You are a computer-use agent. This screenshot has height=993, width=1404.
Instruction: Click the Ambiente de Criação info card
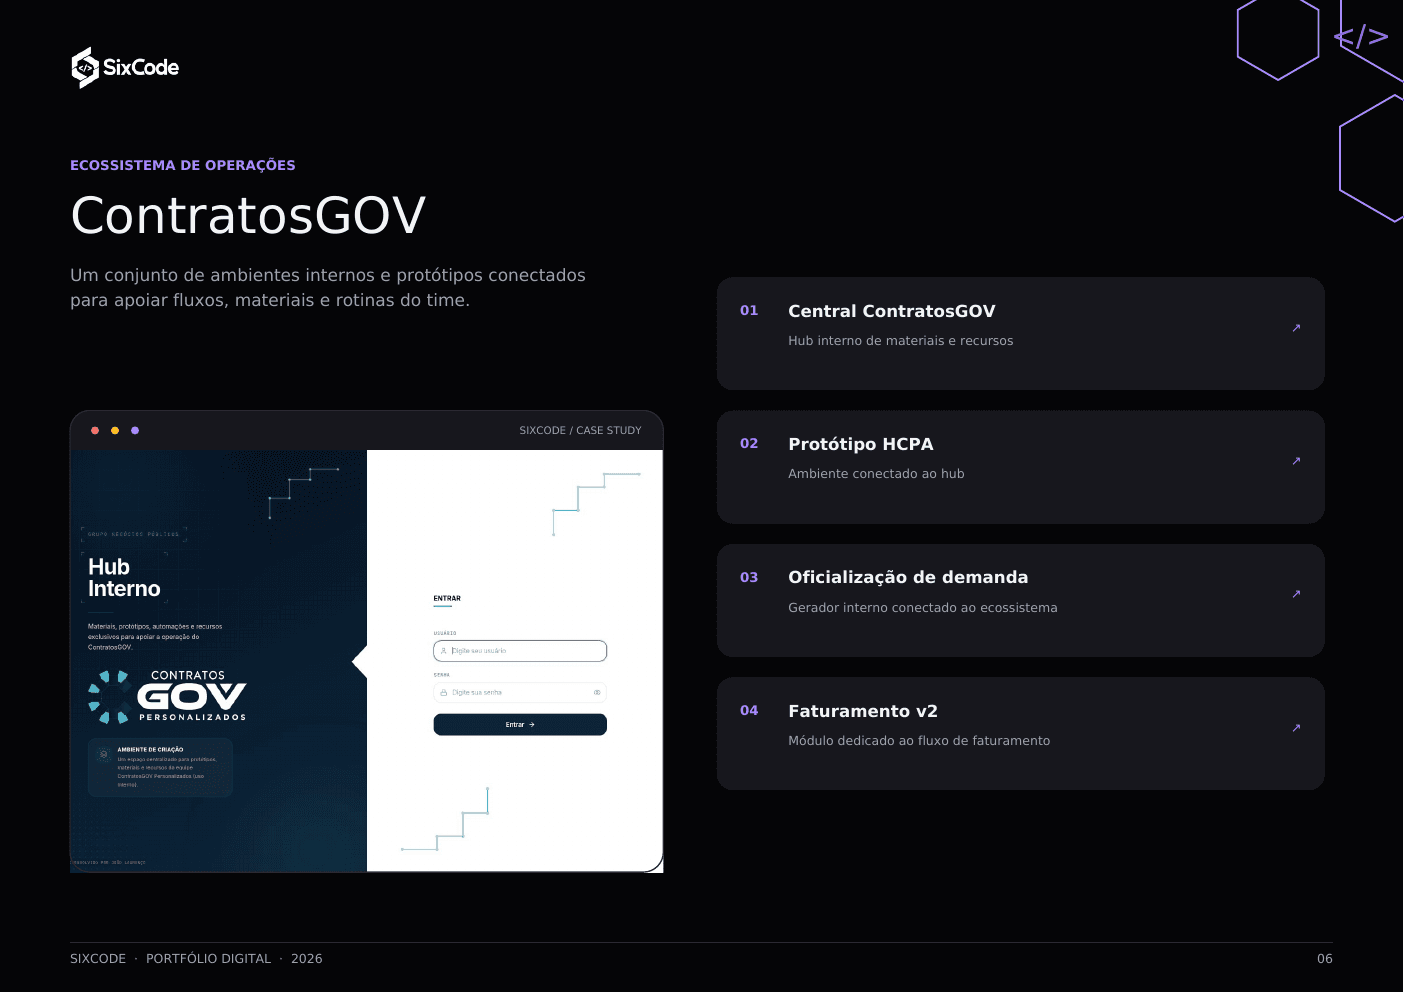(x=160, y=767)
